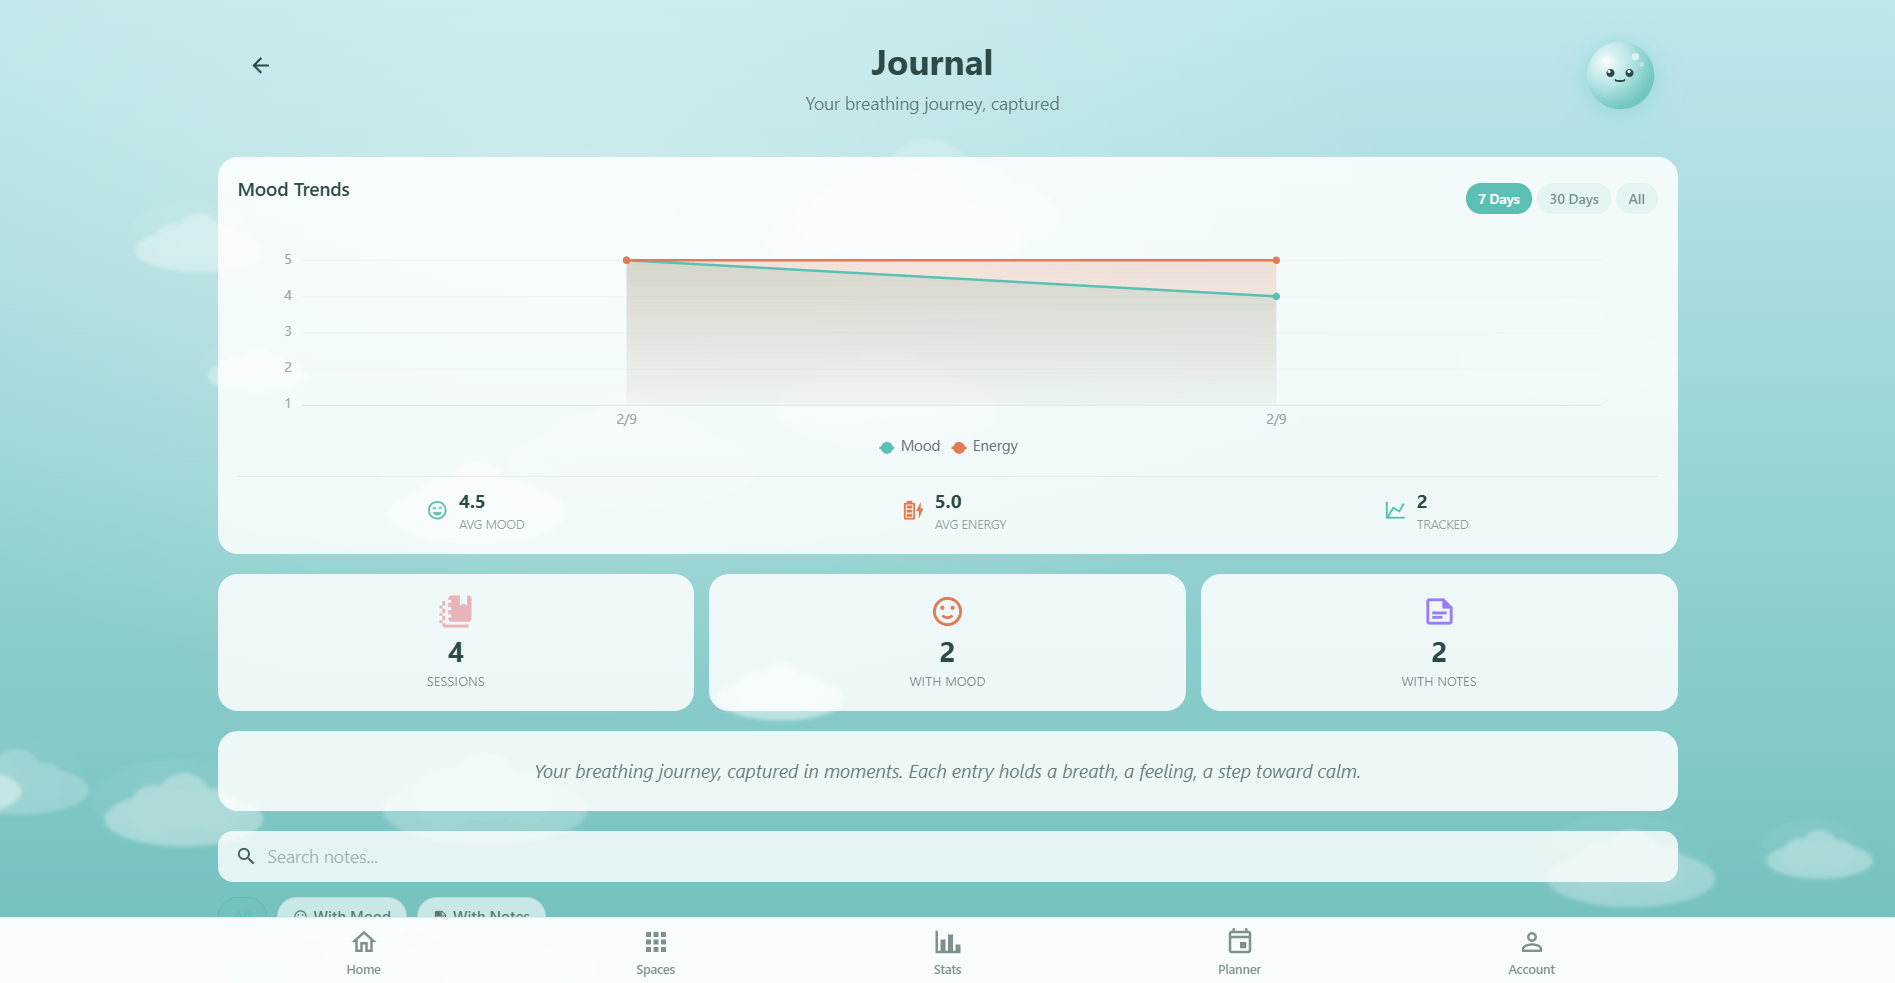Switch to the 30 Days view
The width and height of the screenshot is (1895, 983).
coord(1573,198)
